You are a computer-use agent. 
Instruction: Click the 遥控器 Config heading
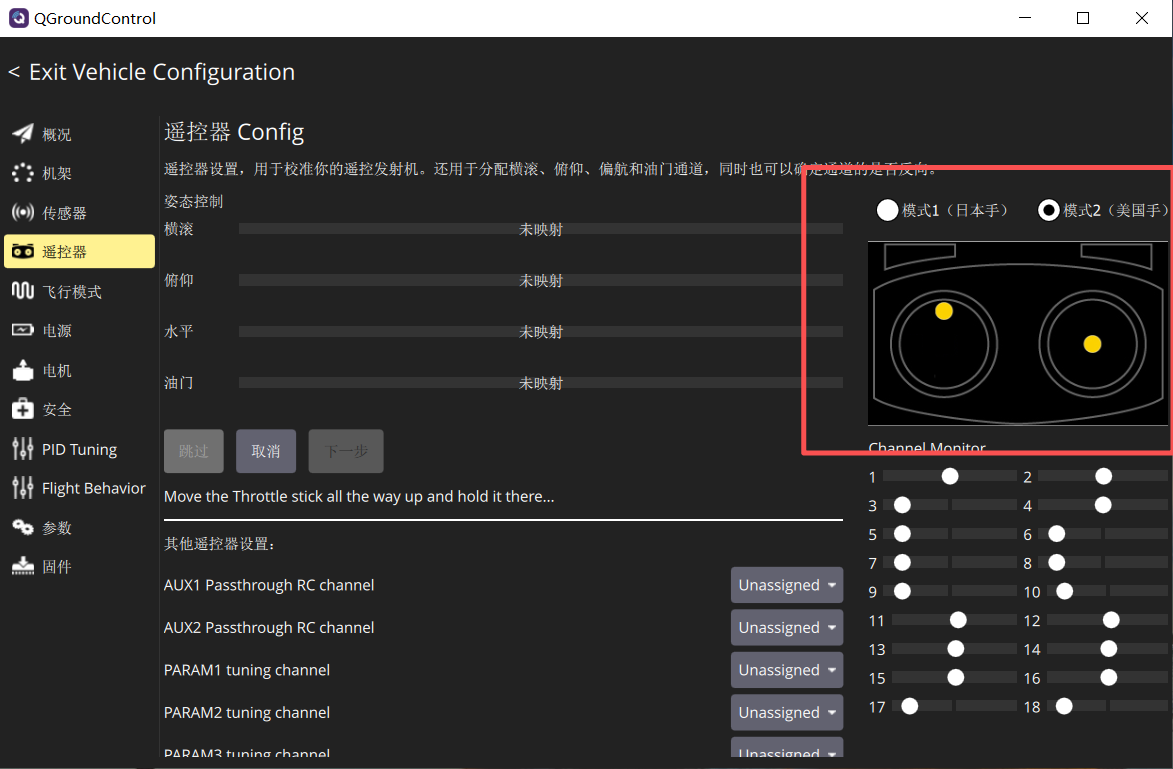[234, 132]
